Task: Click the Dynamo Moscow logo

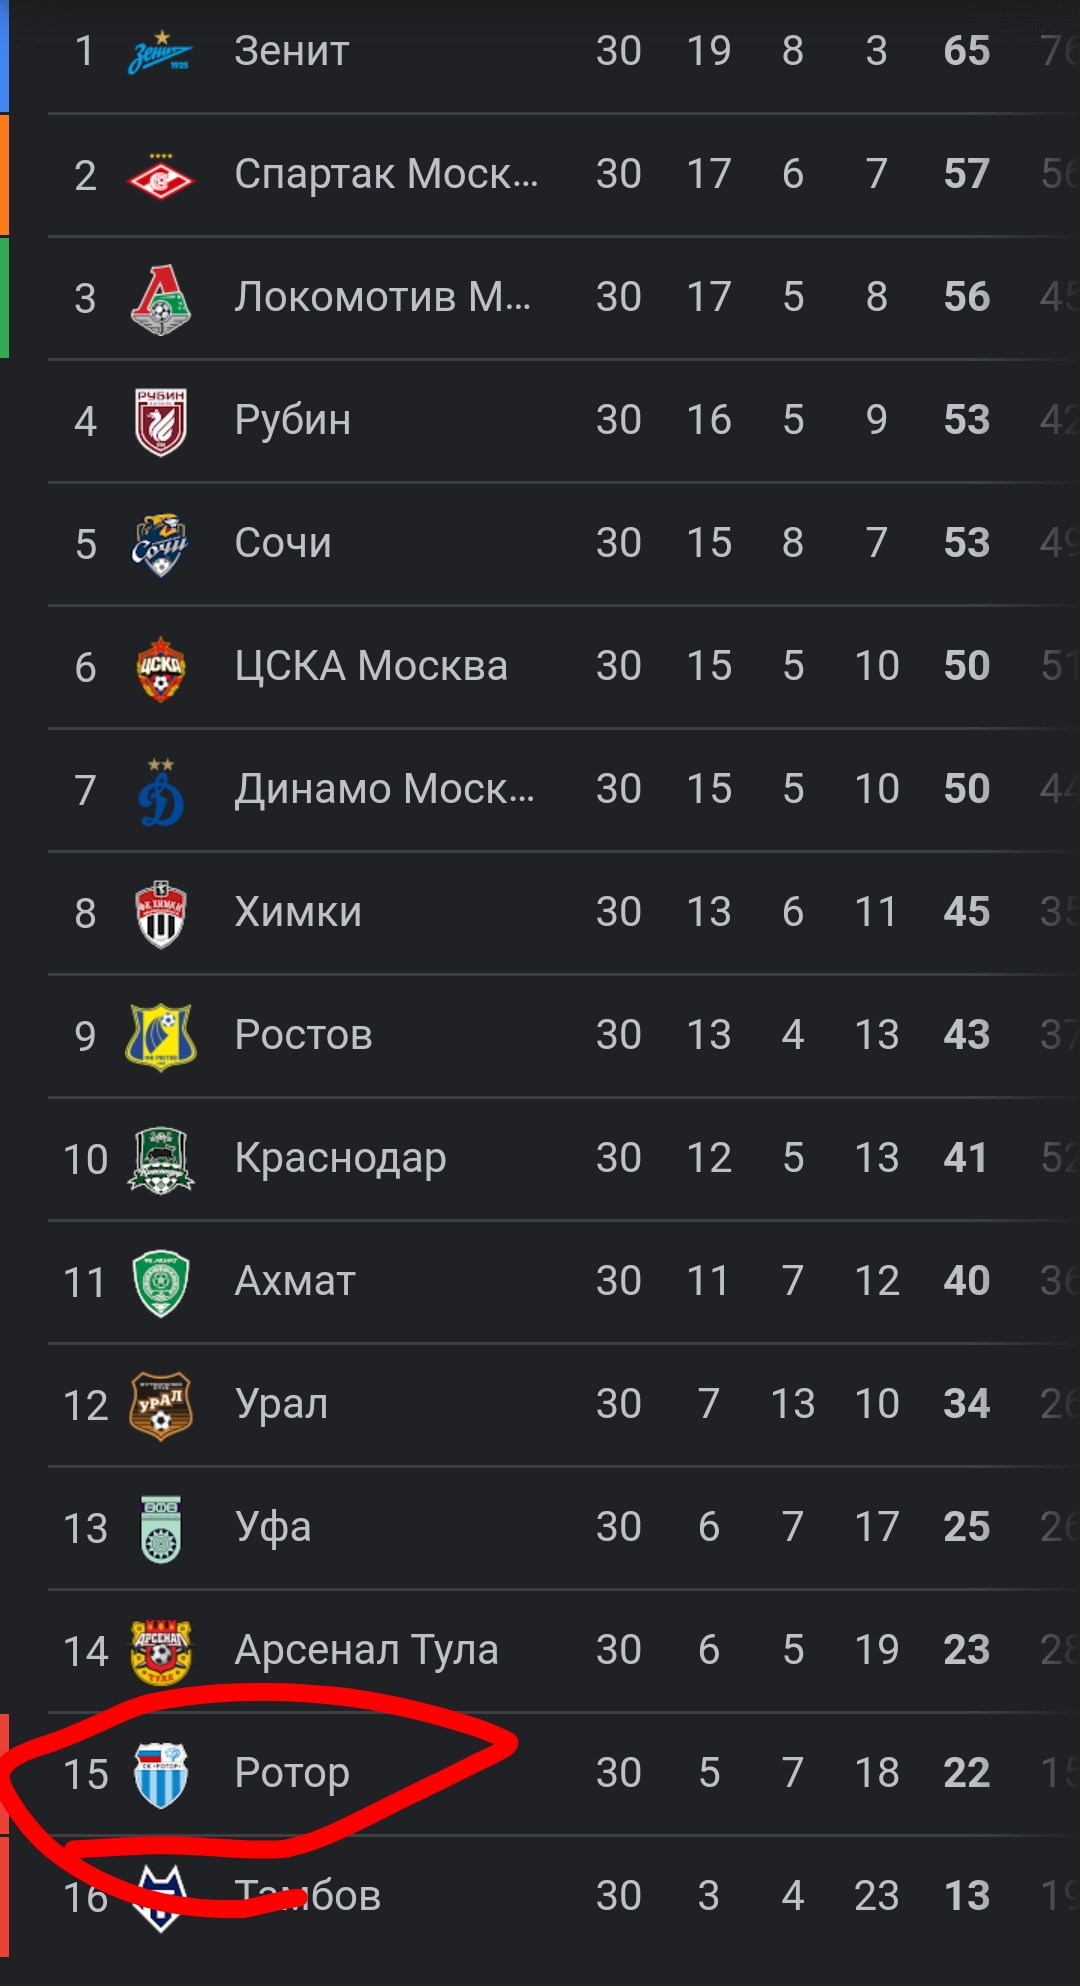Action: click(160, 791)
